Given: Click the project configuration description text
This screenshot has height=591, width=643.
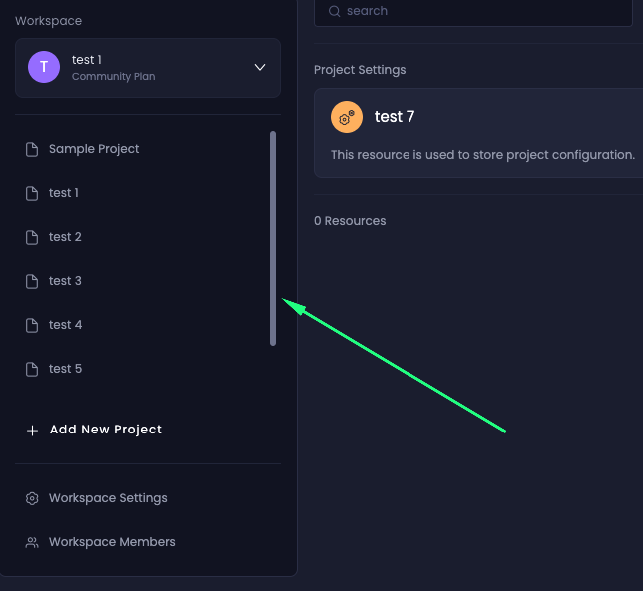Looking at the screenshot, I should 483,155.
